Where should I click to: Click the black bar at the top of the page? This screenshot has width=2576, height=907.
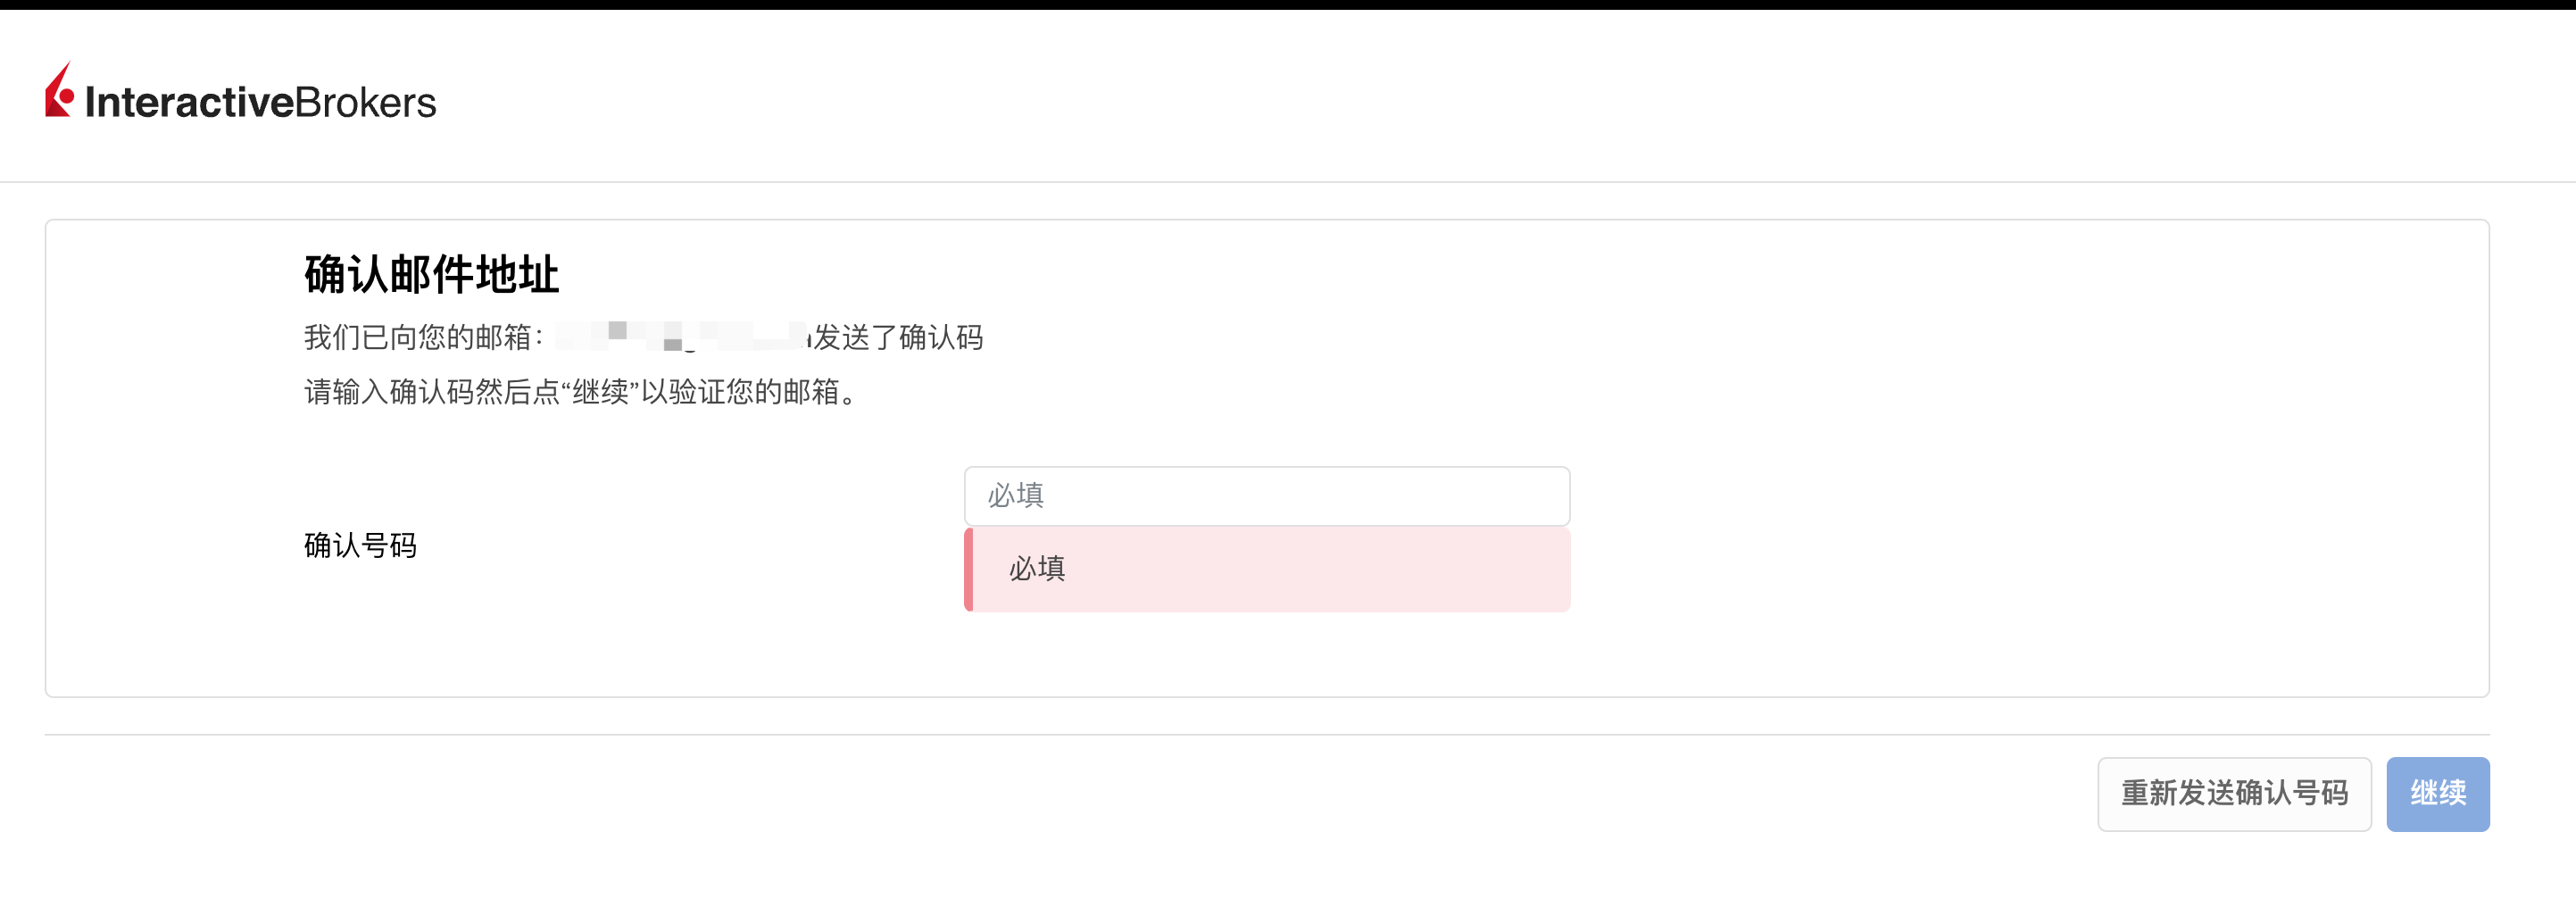click(1288, 5)
